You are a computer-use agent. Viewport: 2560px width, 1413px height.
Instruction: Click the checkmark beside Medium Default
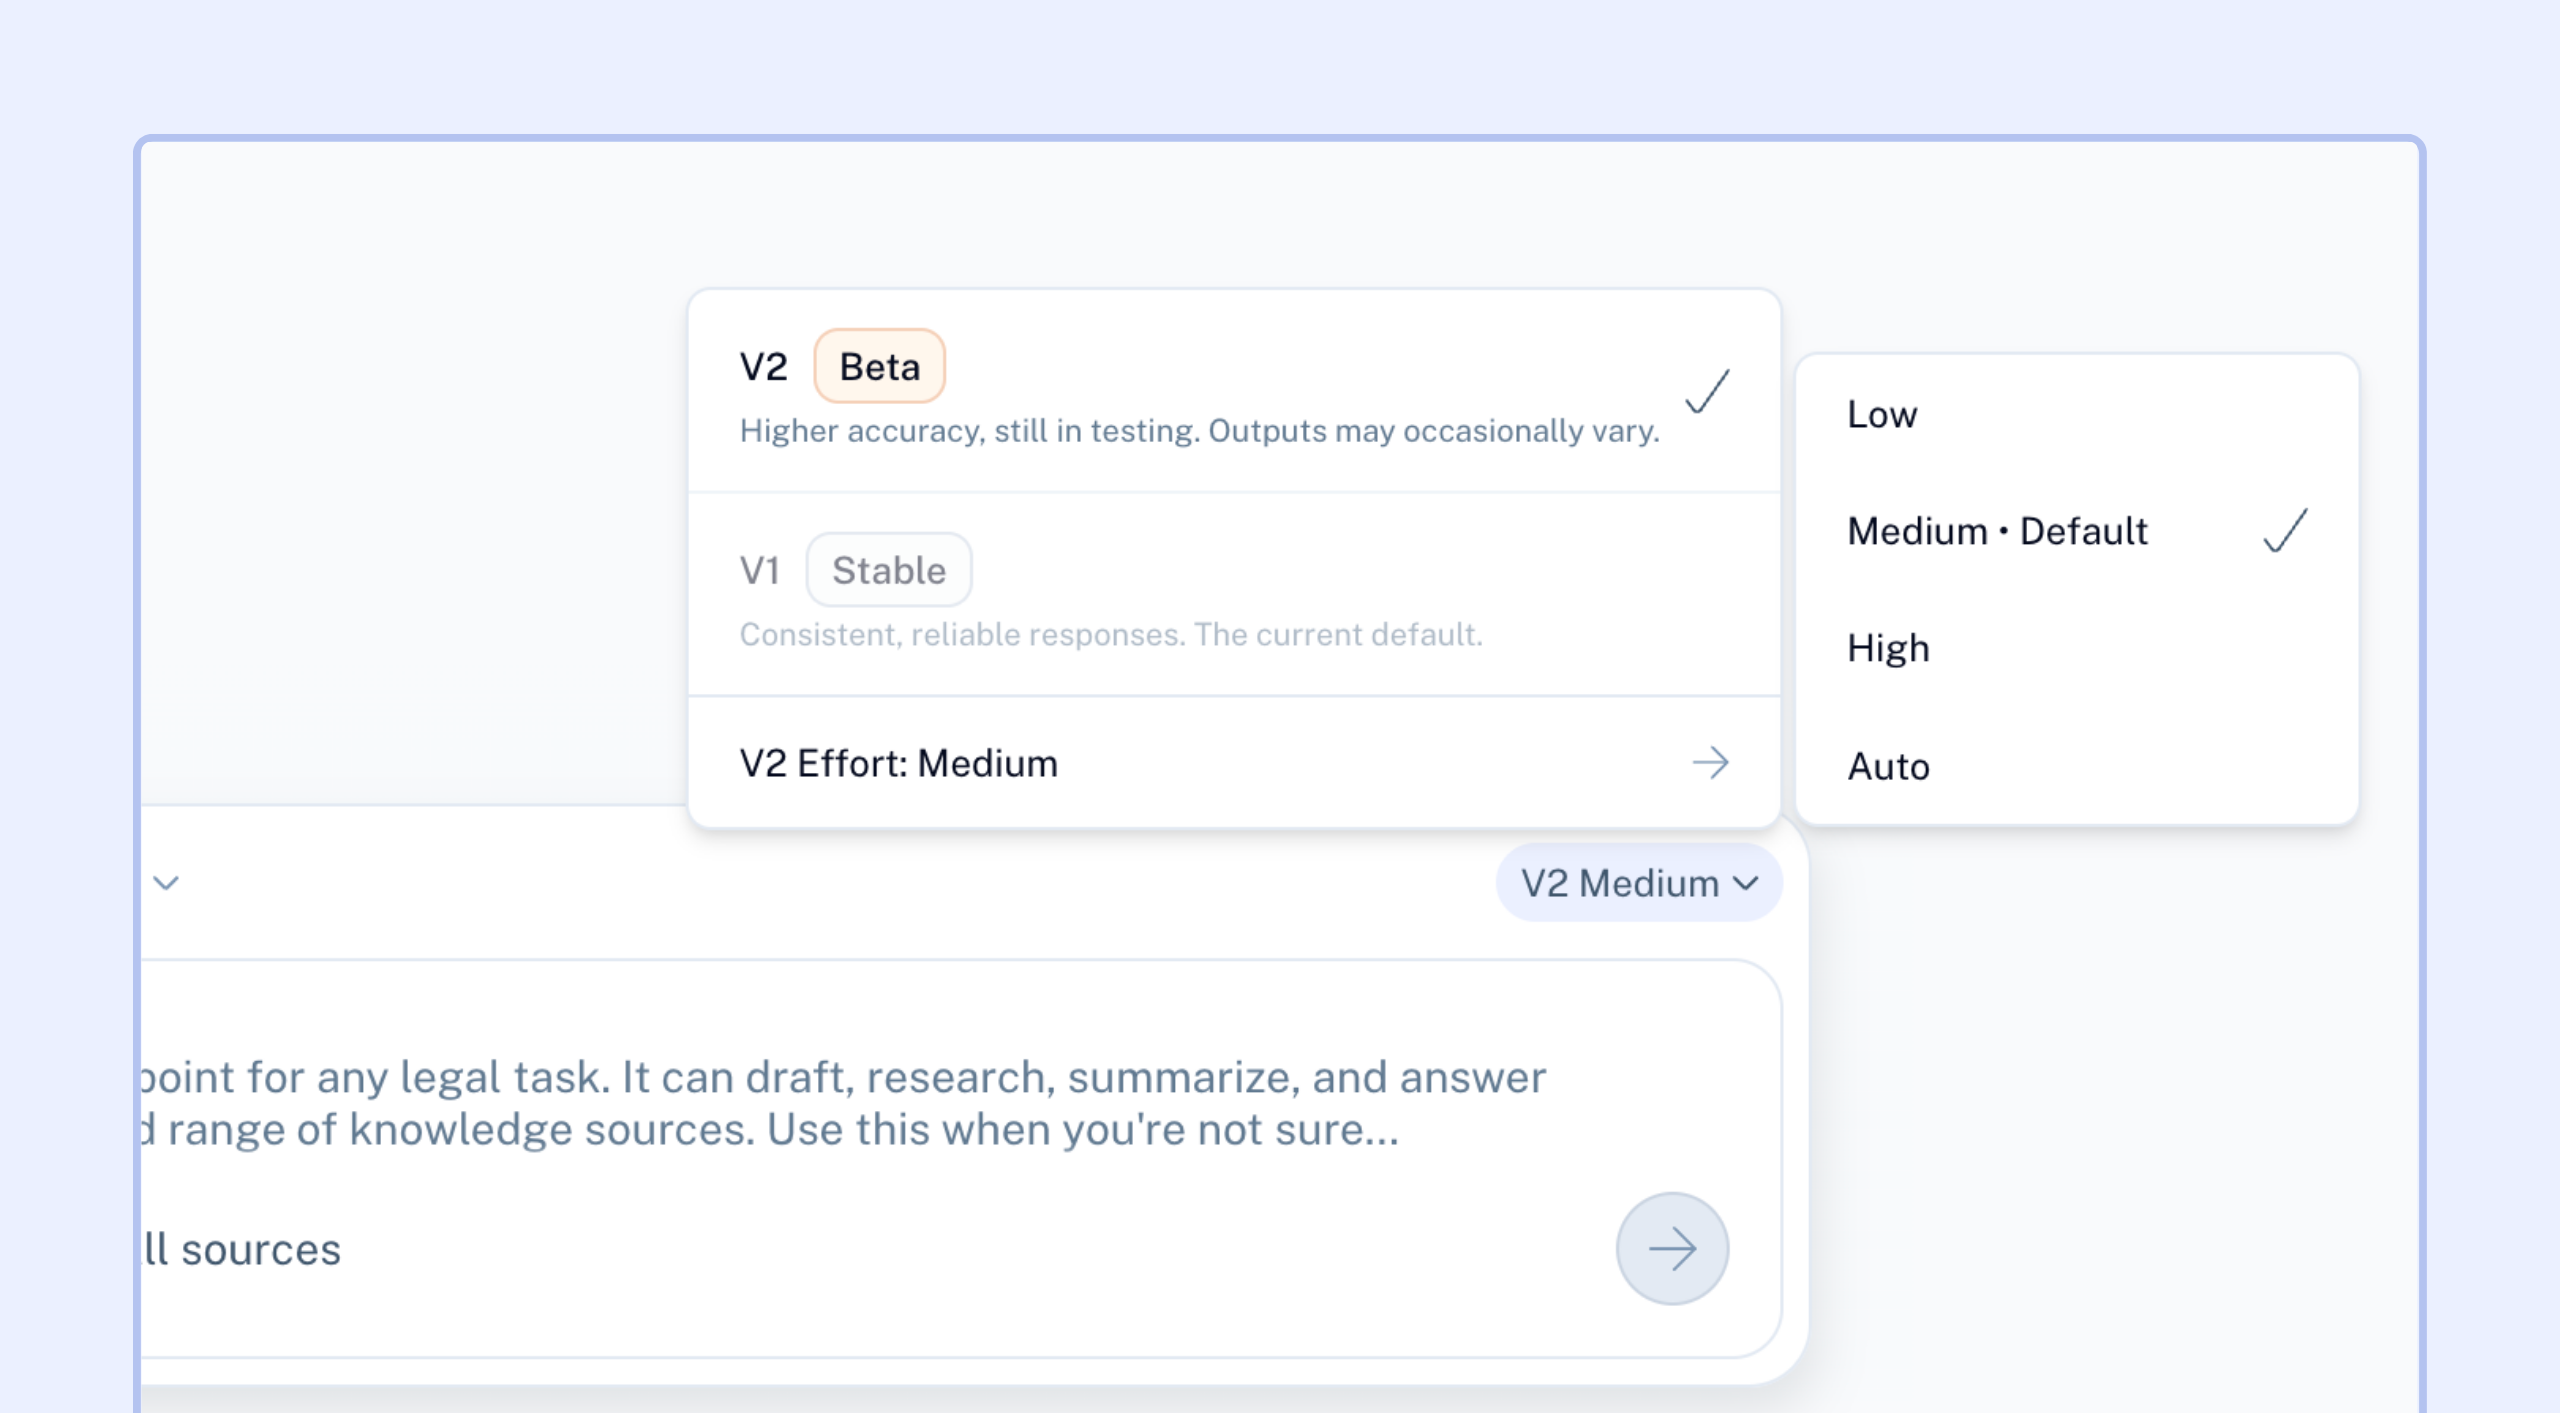pos(2285,530)
